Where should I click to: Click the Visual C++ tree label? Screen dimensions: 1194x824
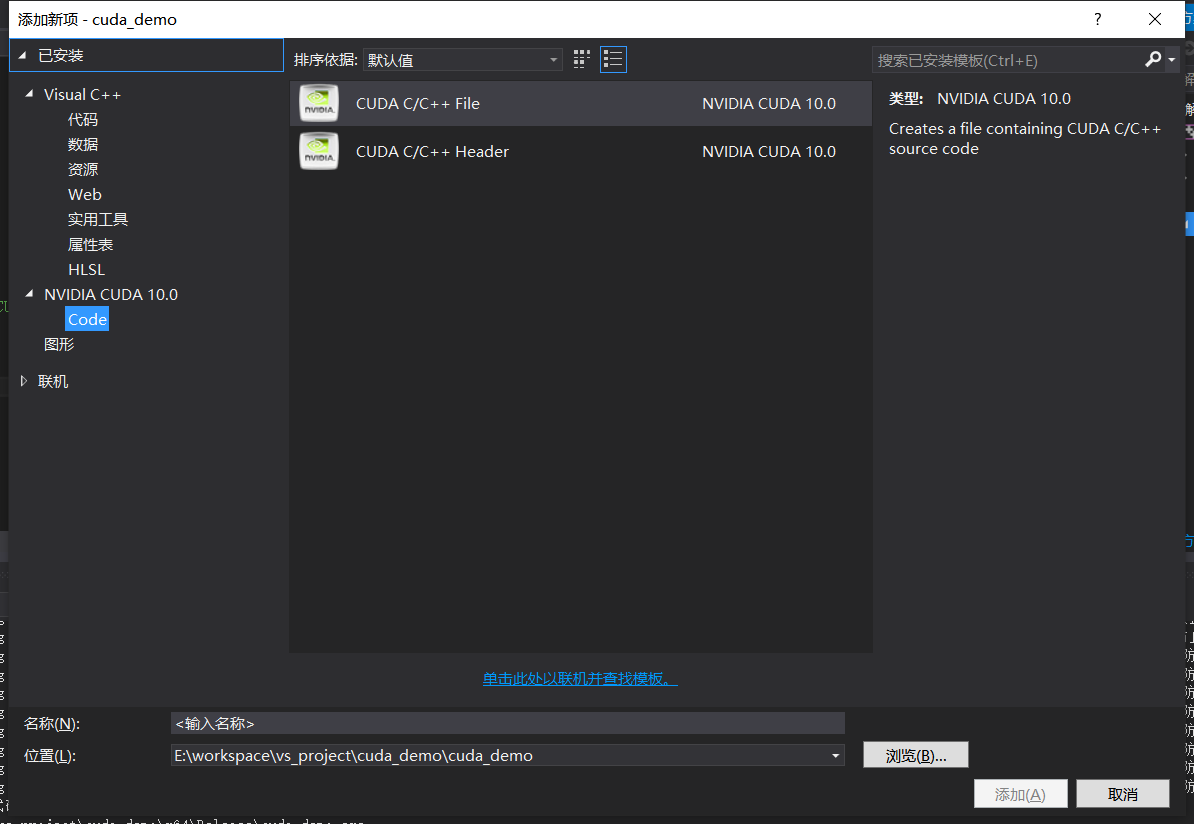click(82, 94)
